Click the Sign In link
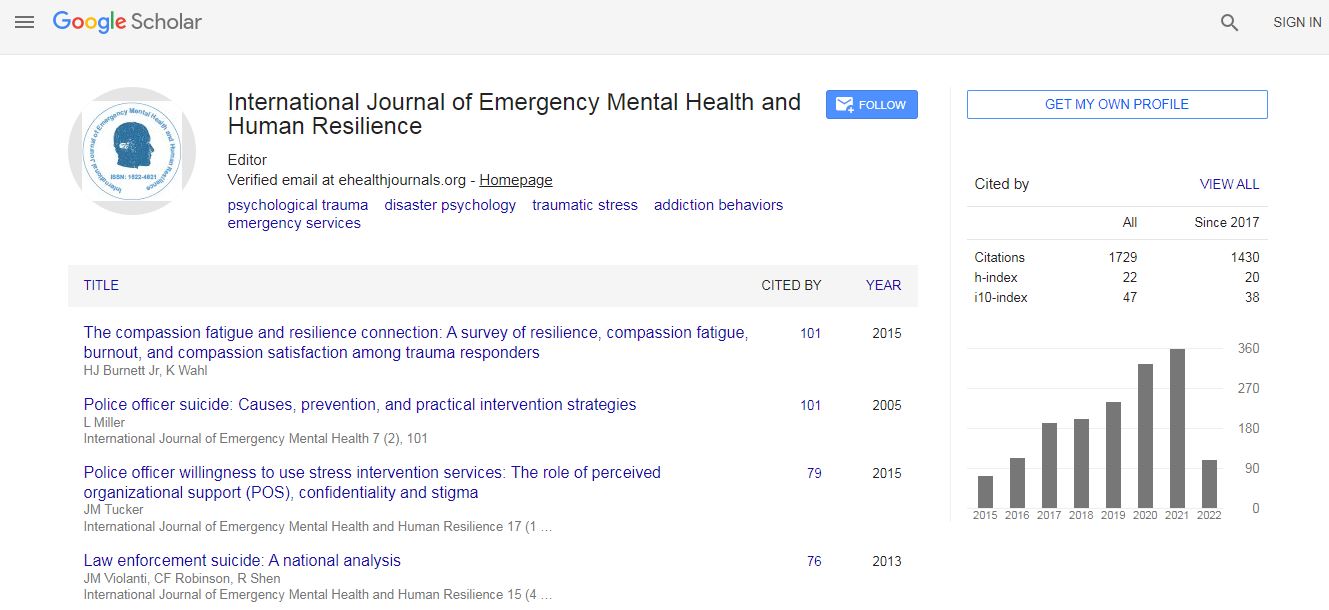Image resolution: width=1329 pixels, height=610 pixels. coord(1296,23)
